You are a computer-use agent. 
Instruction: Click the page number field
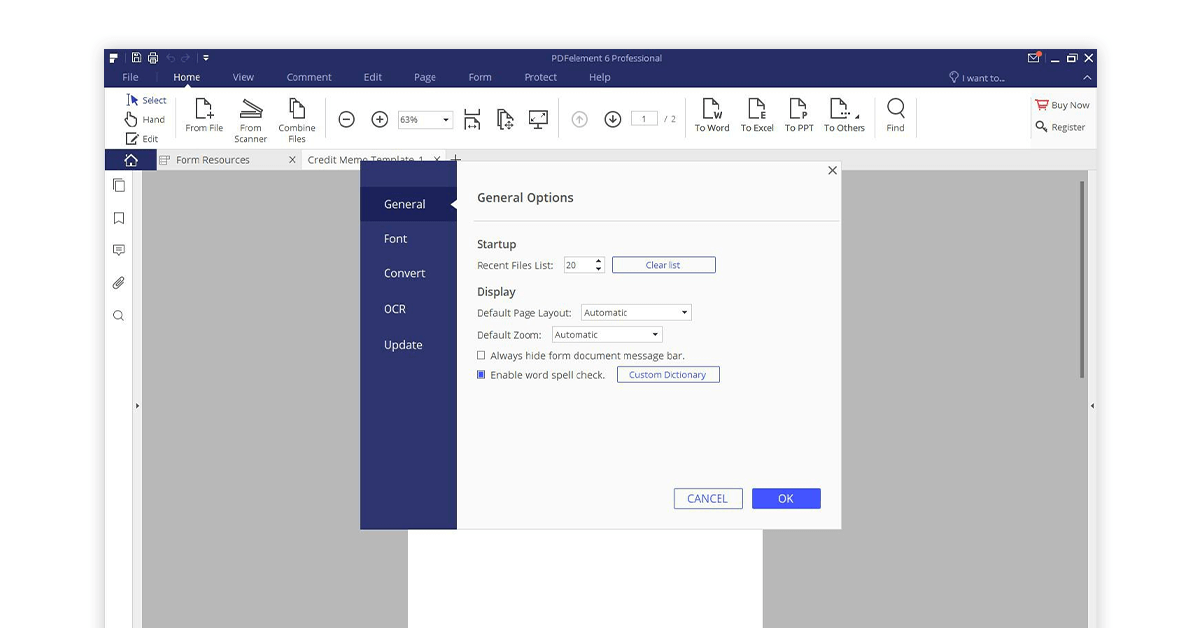tap(644, 119)
